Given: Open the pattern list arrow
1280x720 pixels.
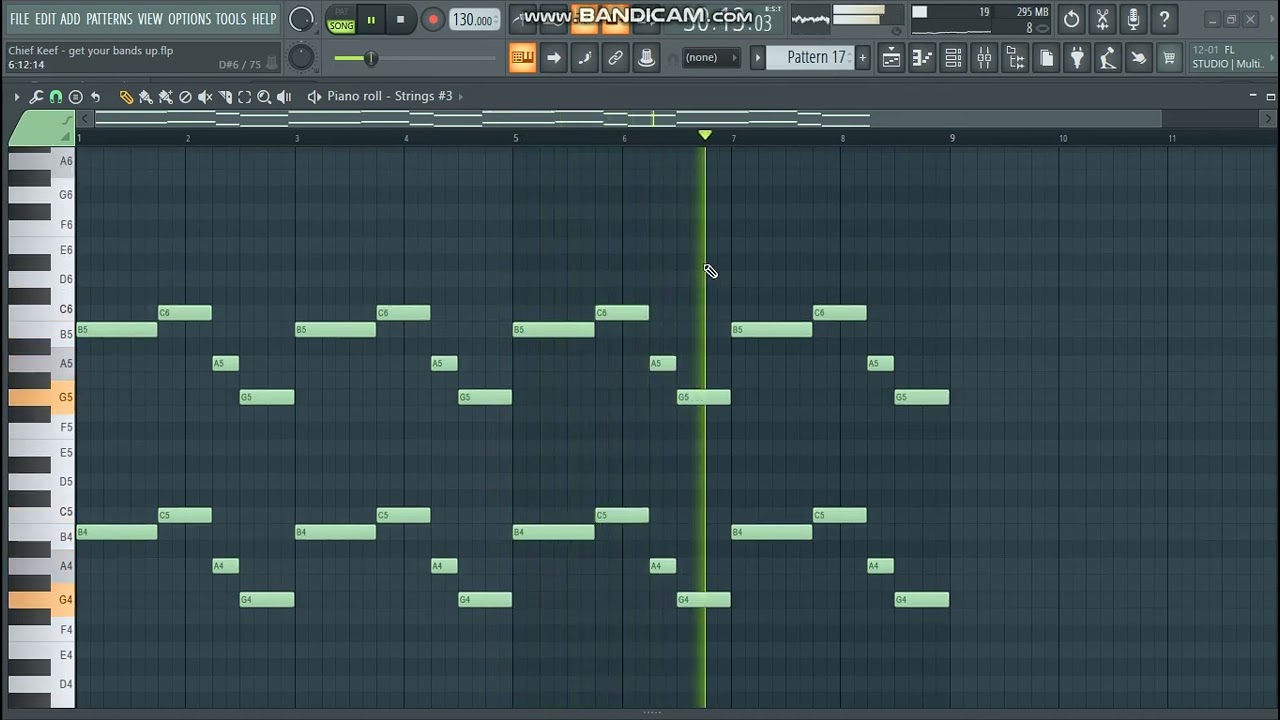Looking at the screenshot, I should coord(758,58).
